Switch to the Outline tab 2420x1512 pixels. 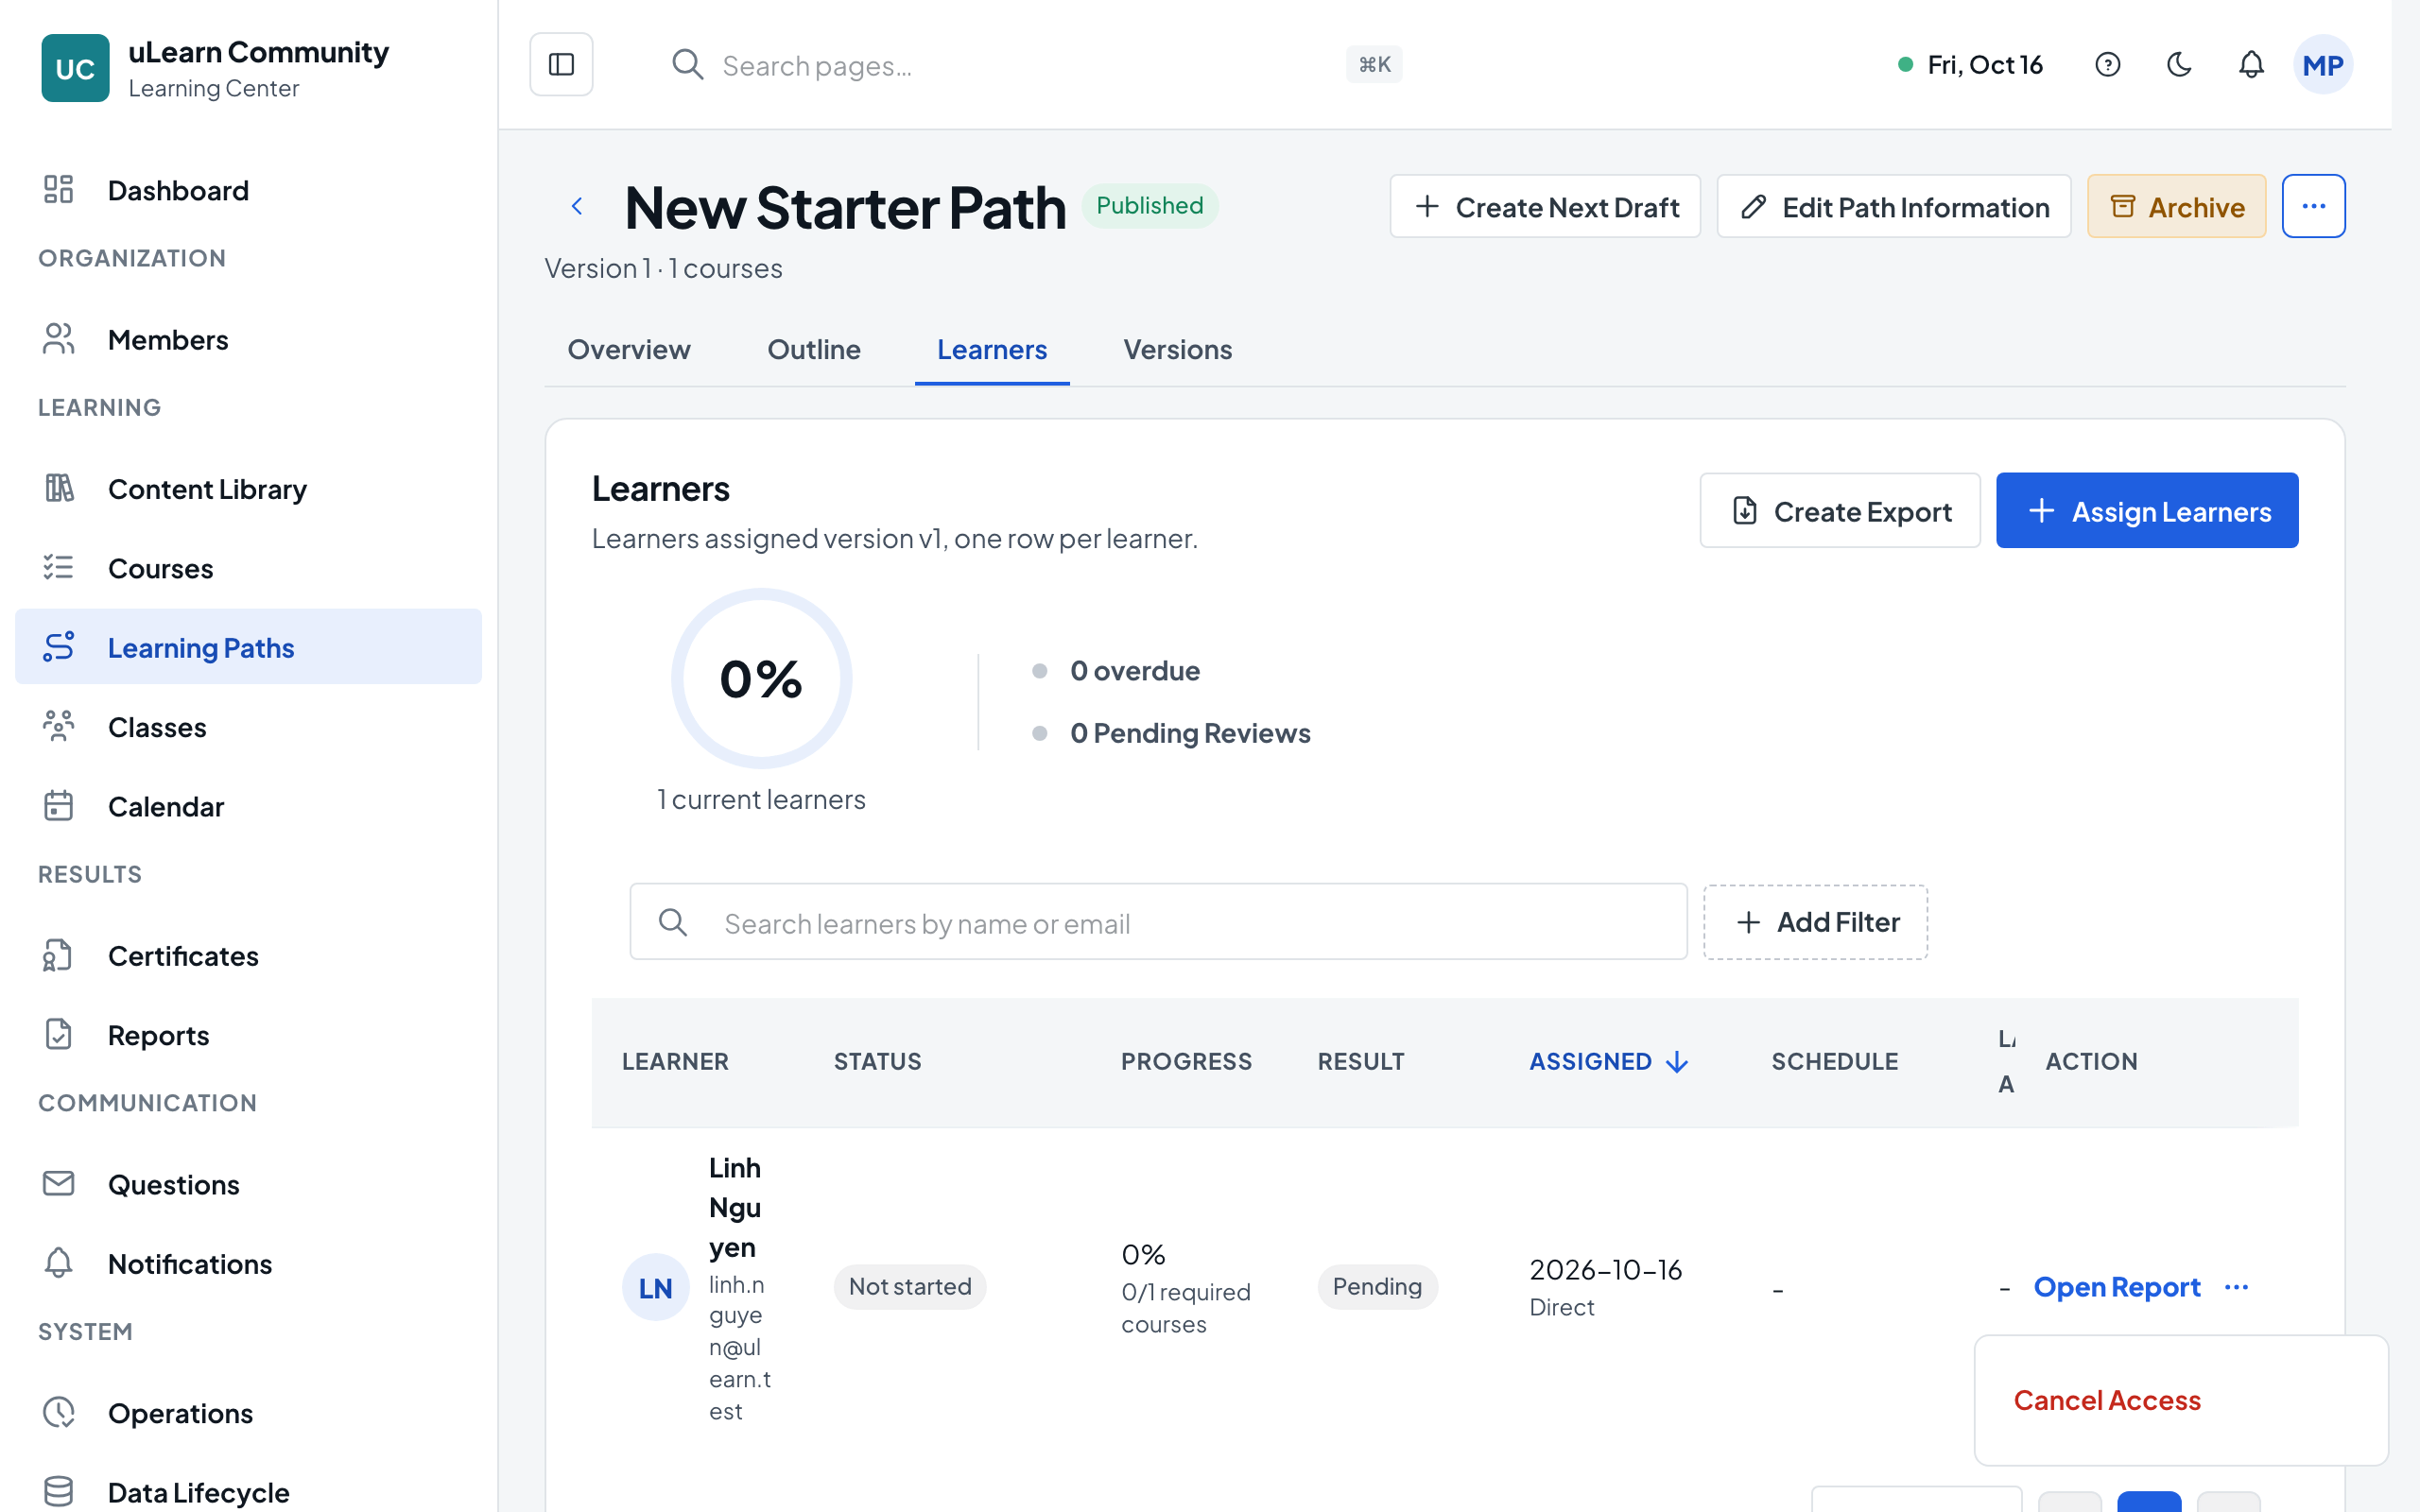[x=814, y=349]
